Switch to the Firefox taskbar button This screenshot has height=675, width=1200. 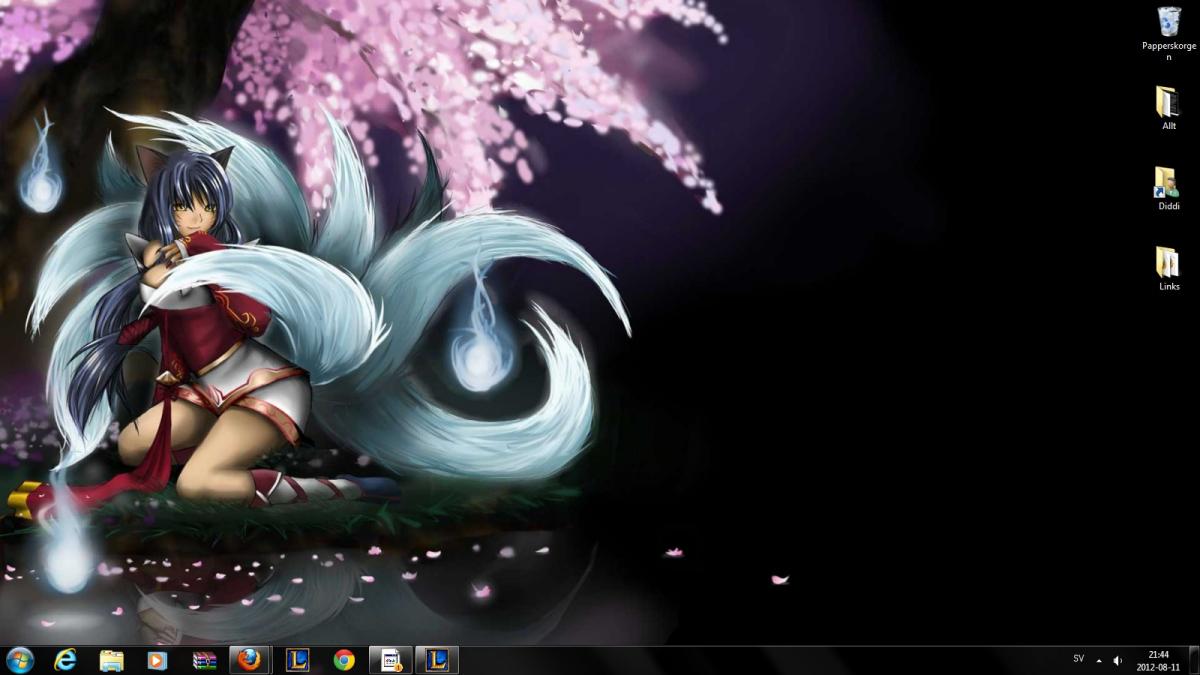point(250,660)
